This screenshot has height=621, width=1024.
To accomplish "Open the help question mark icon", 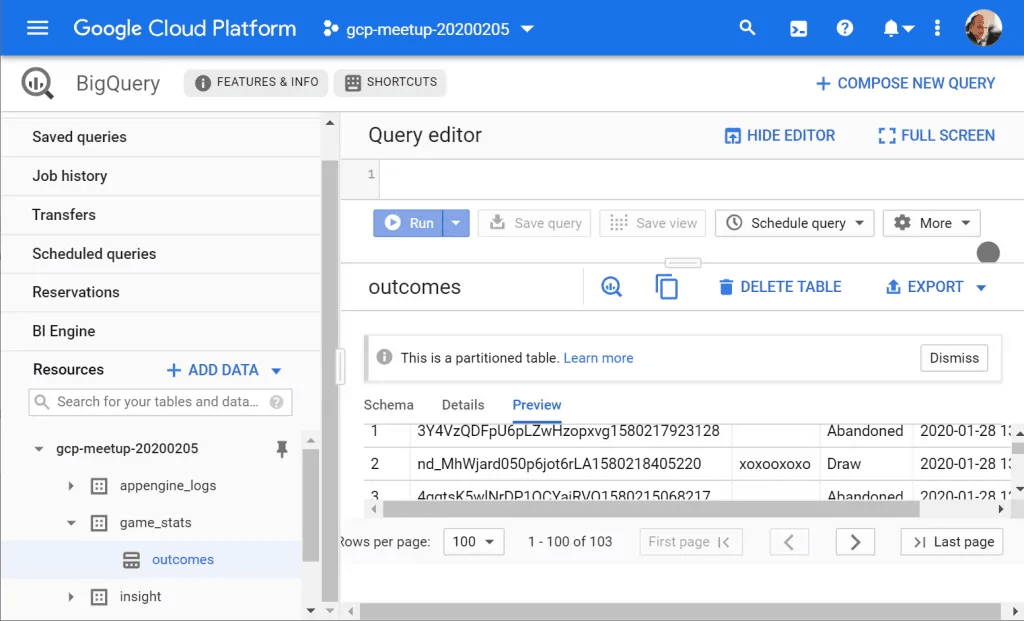I will pyautogui.click(x=844, y=28).
